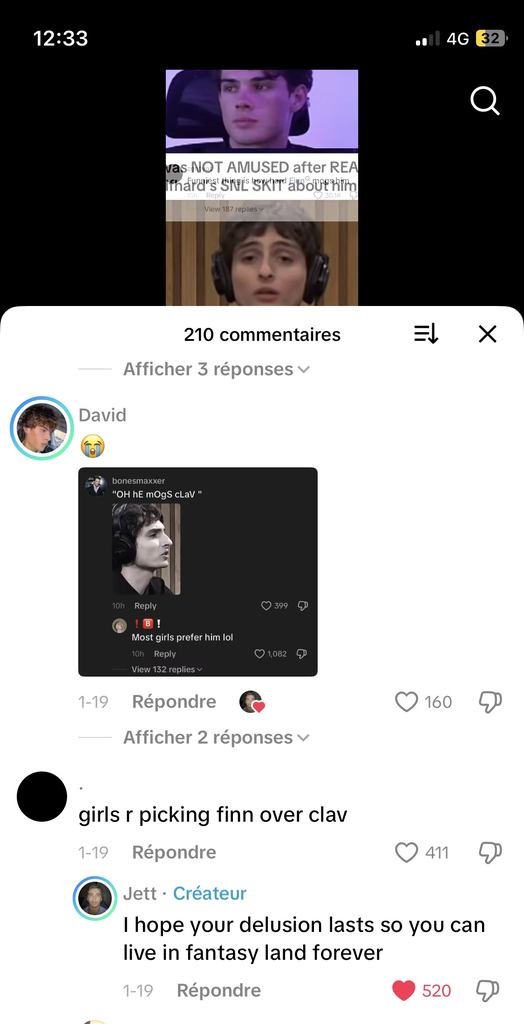The width and height of the screenshot is (524, 1024).
Task: View the screenshot image in David's comment
Action: click(198, 571)
